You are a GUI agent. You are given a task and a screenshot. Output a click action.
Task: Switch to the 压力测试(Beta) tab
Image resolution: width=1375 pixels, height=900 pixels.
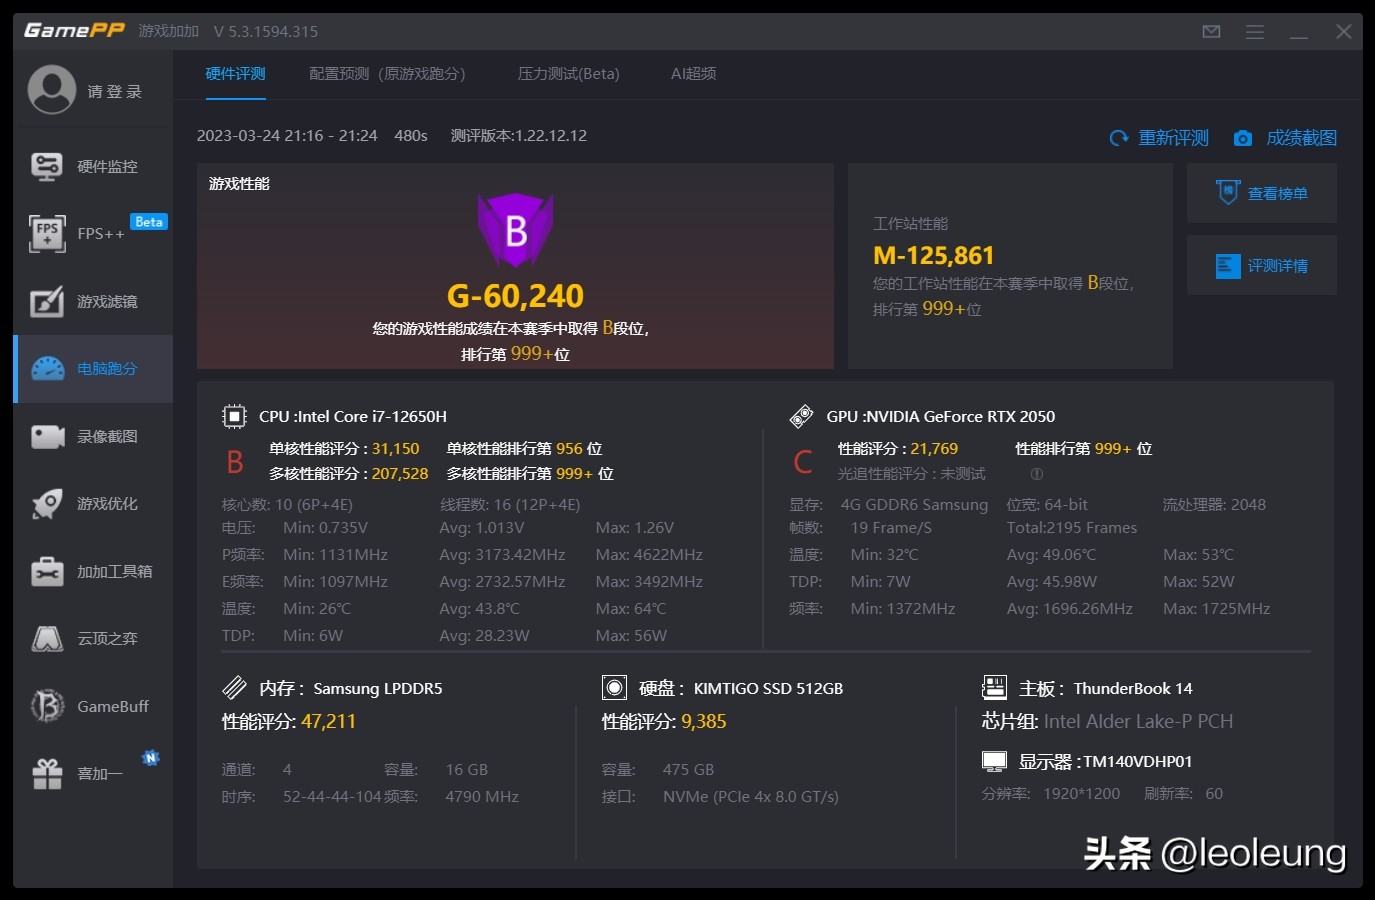tap(569, 74)
